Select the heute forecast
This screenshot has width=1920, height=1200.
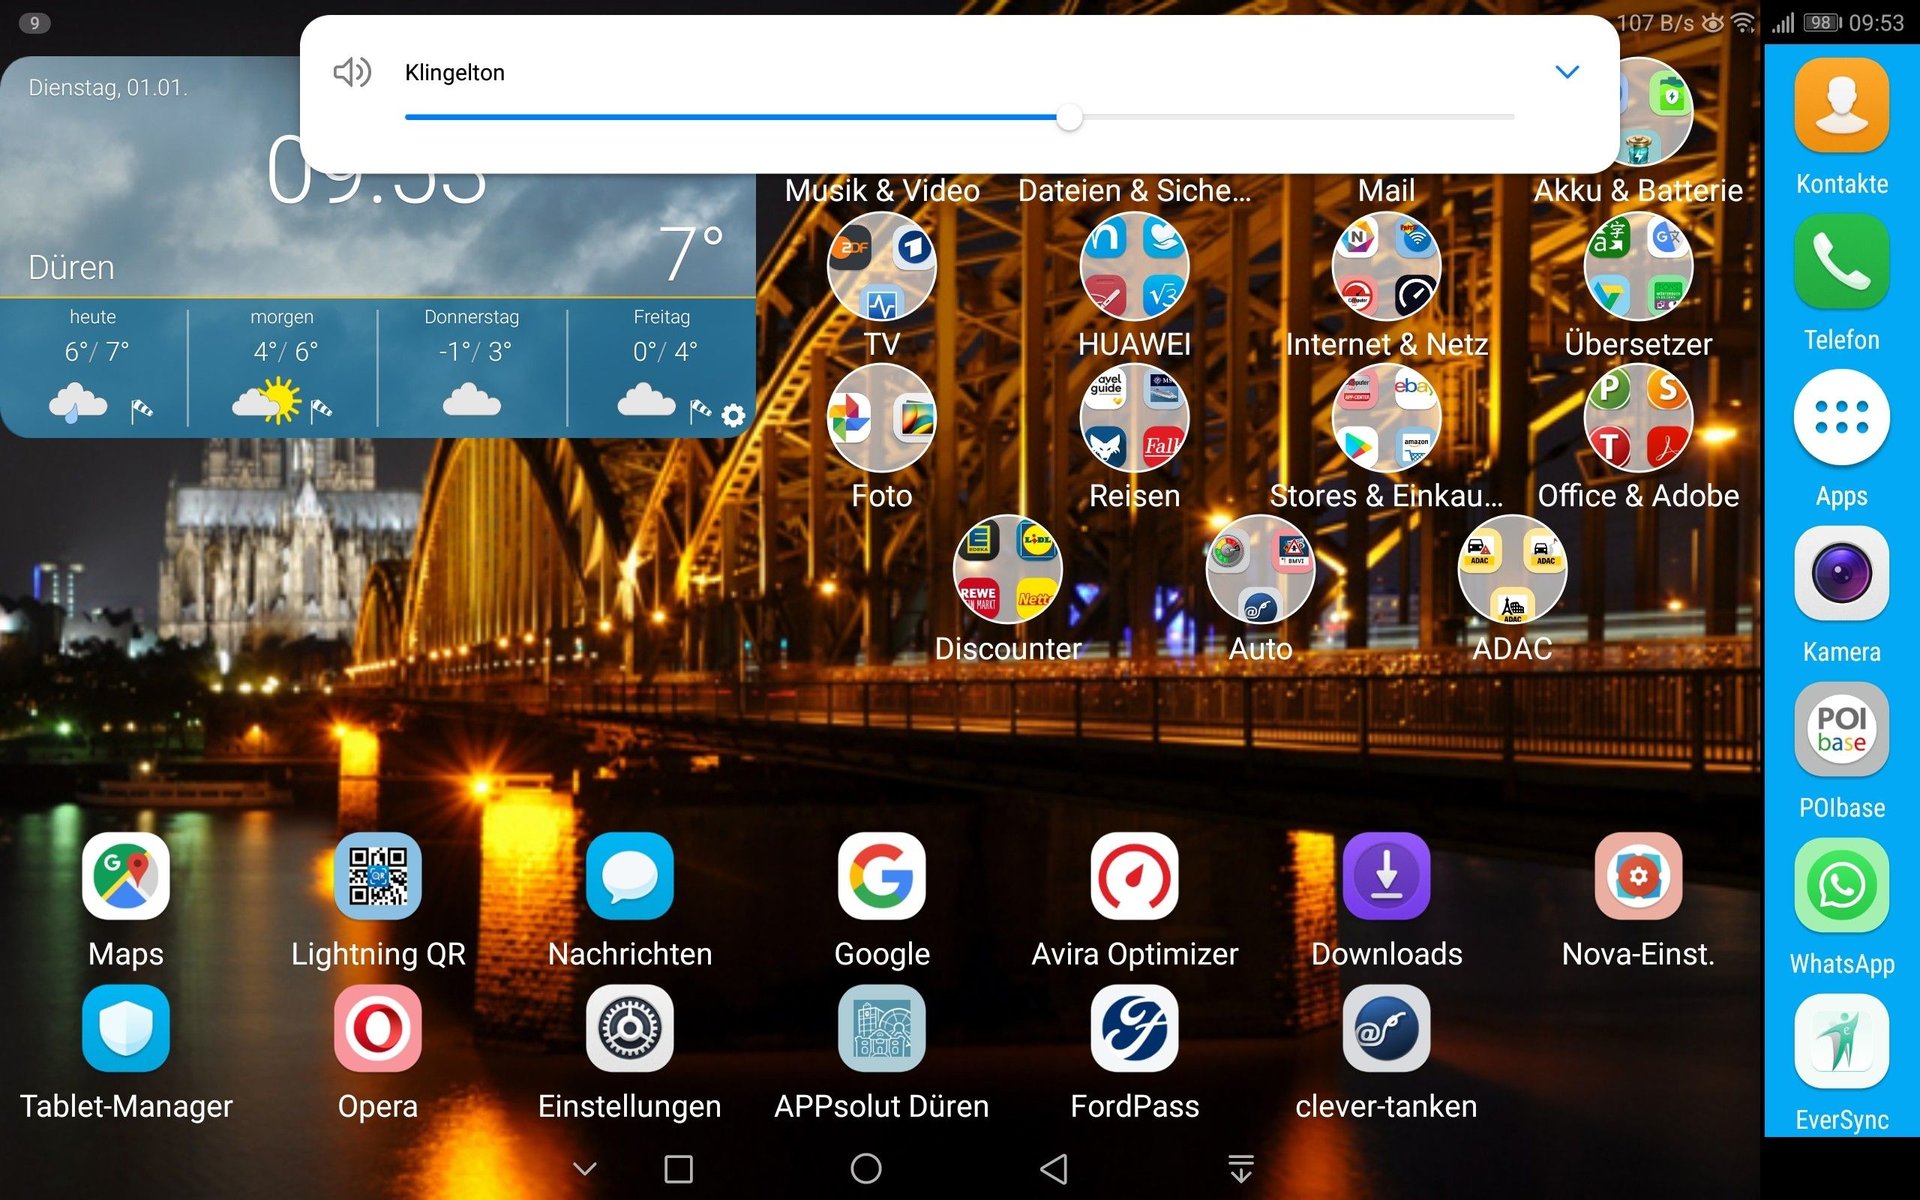[x=94, y=367]
